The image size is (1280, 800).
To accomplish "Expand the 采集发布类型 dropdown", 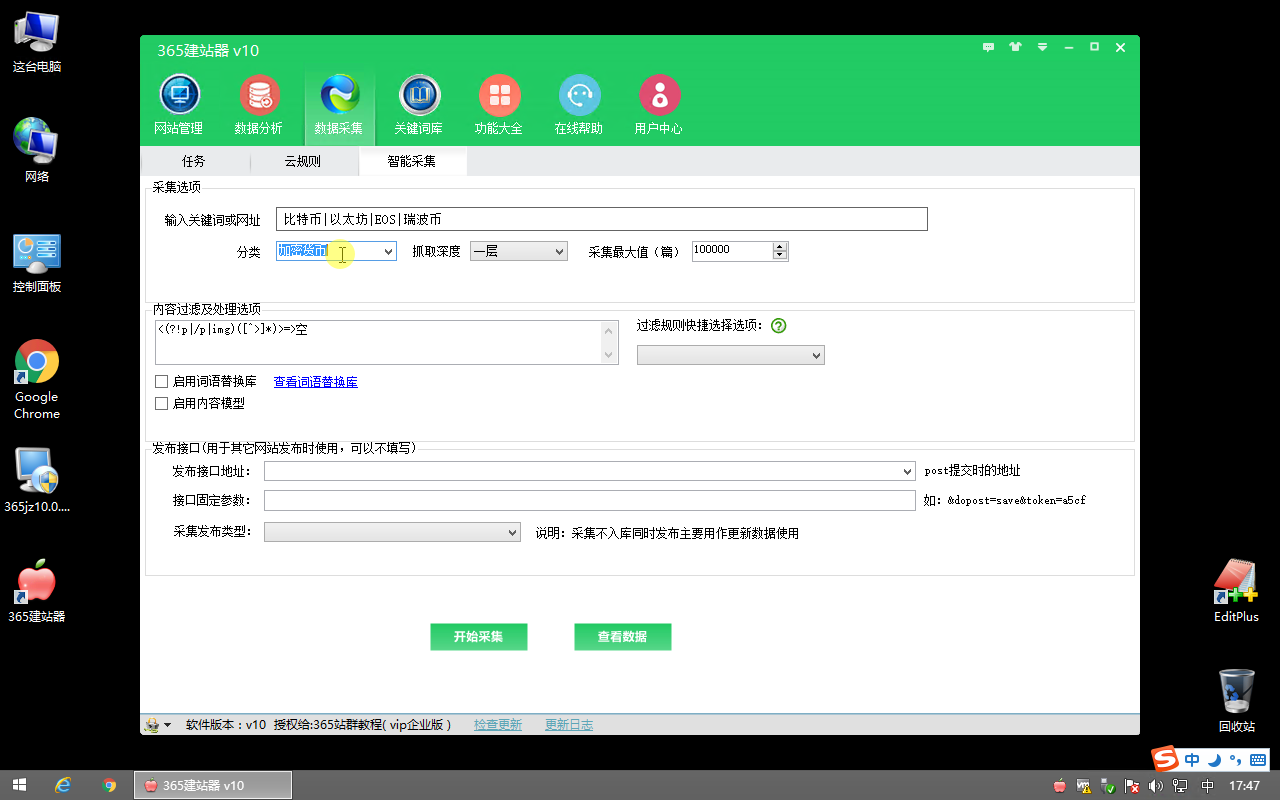I will coord(512,532).
